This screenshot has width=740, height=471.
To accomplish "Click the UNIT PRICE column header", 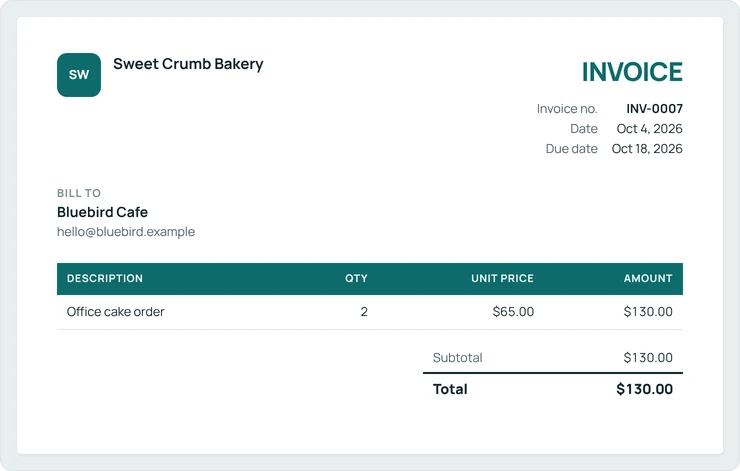I will pyautogui.click(x=502, y=278).
